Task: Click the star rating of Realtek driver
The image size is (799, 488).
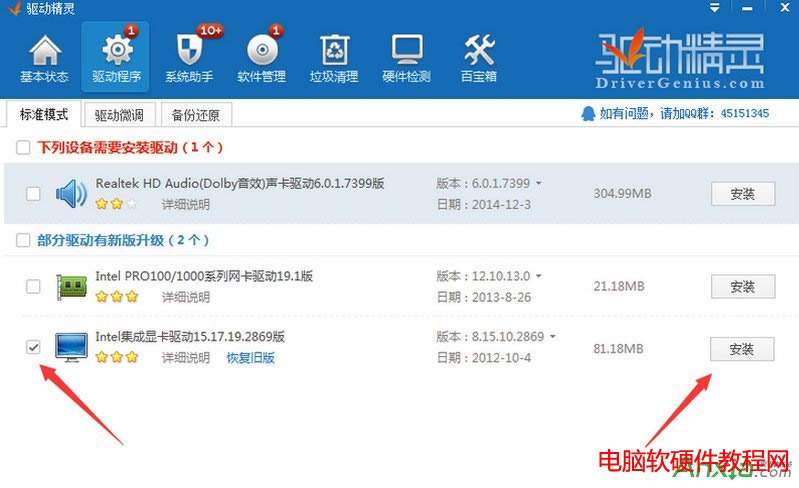Action: tap(116, 204)
